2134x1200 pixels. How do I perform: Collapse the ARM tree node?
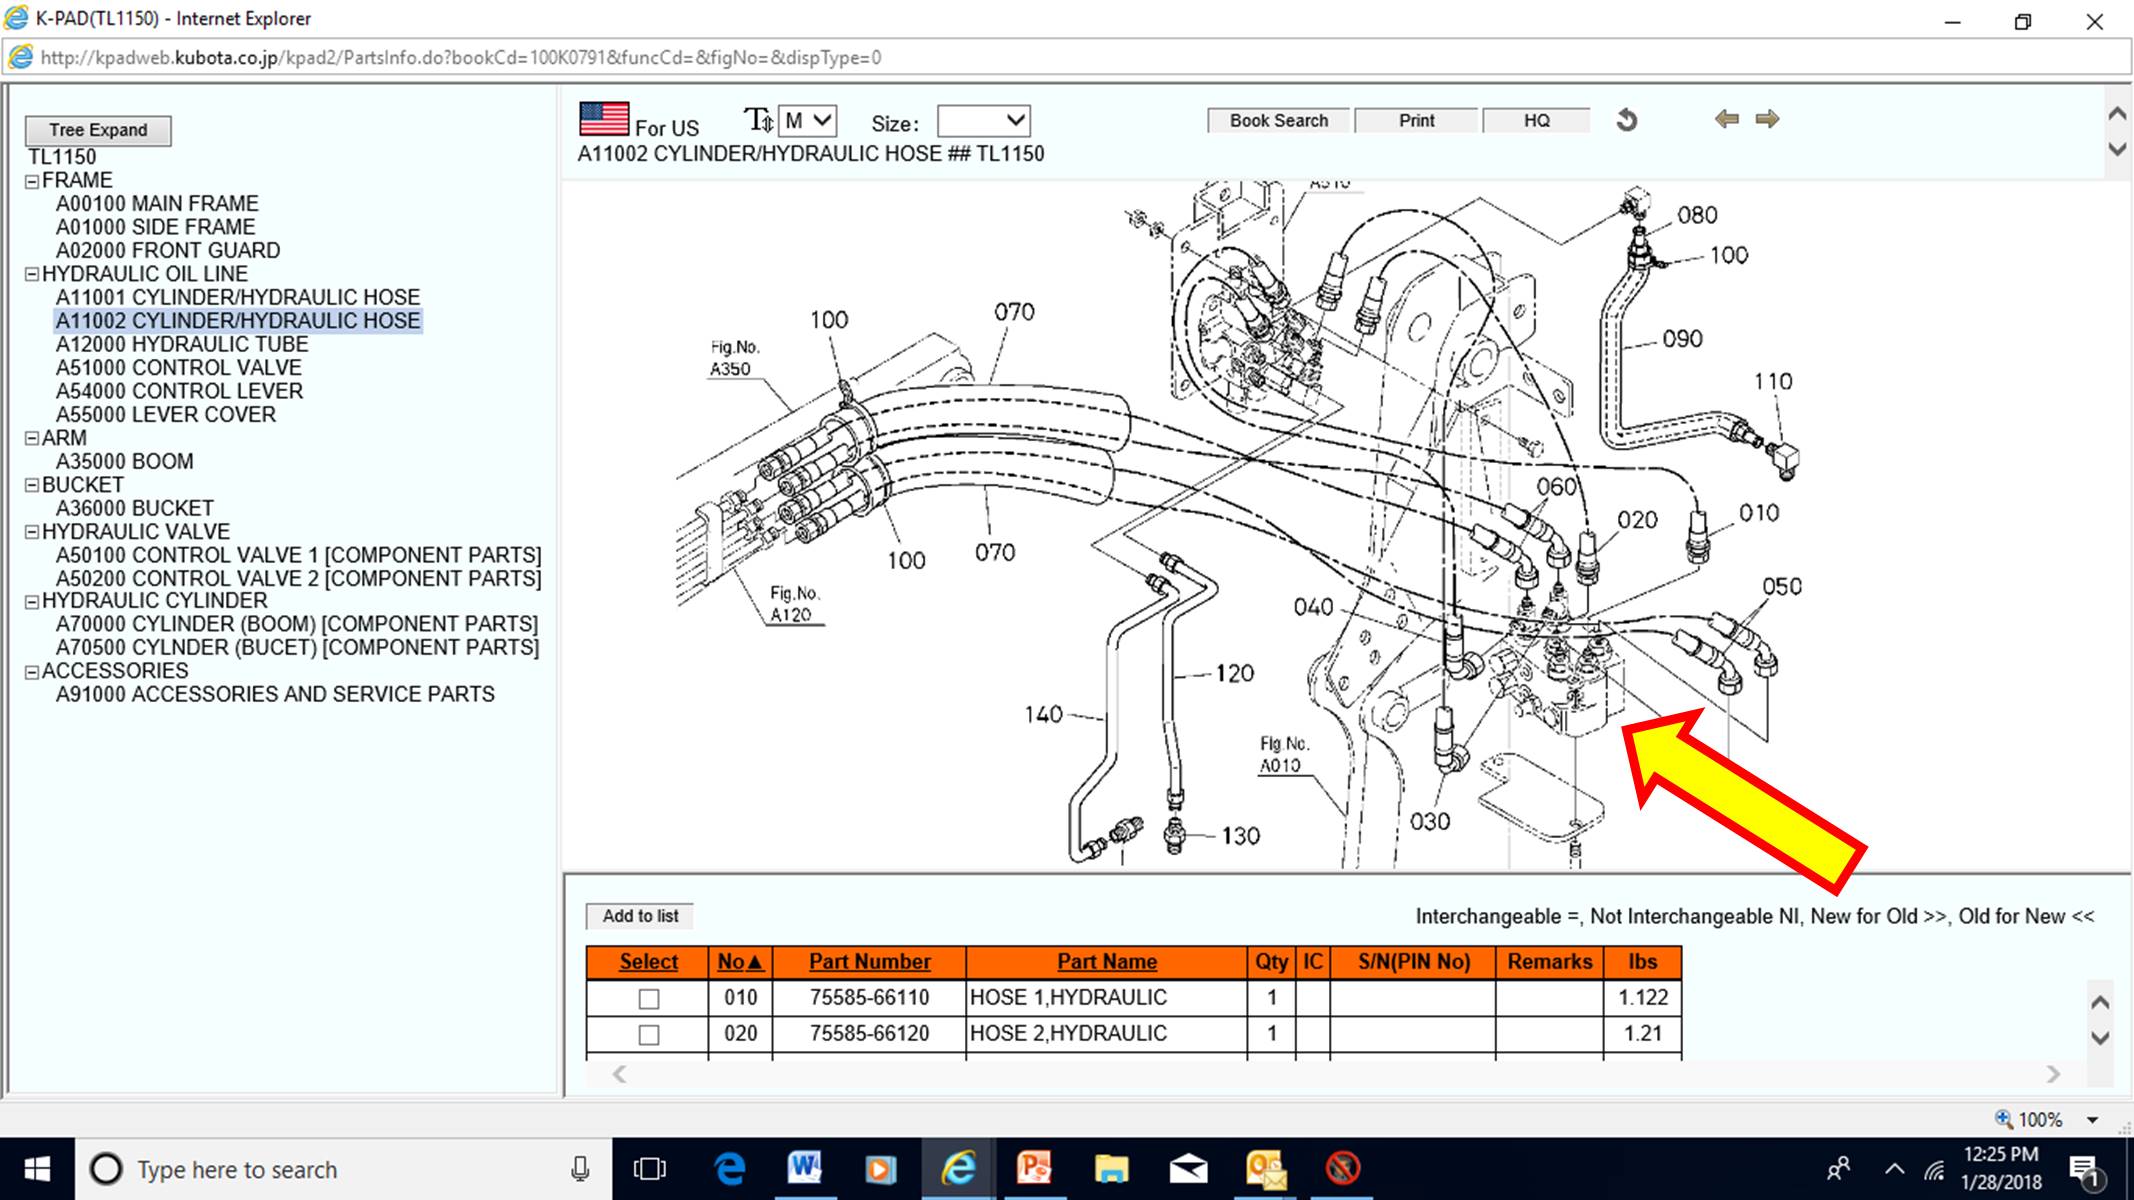point(32,438)
